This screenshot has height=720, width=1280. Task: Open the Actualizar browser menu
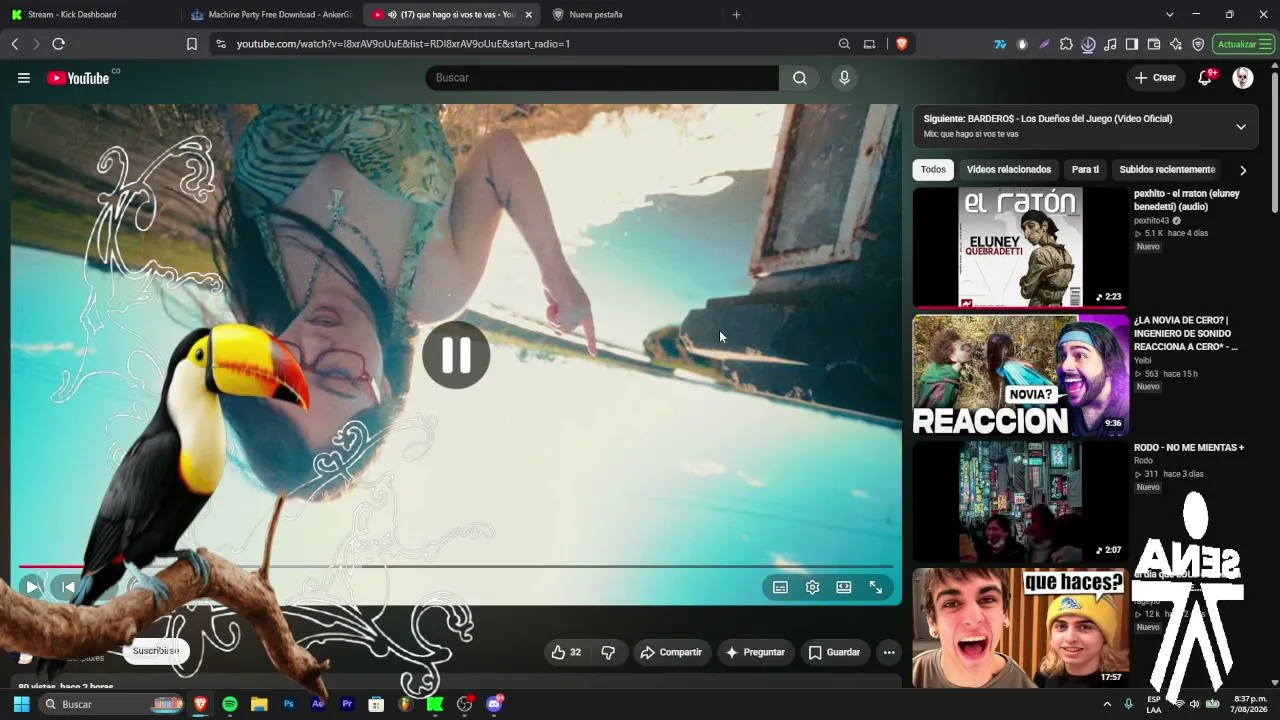1243,44
